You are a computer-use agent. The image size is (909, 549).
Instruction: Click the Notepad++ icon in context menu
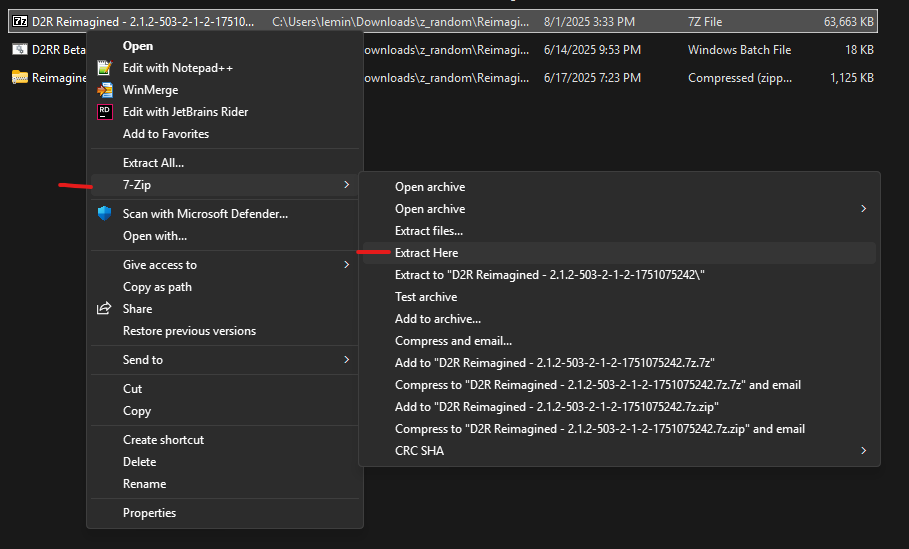tap(104, 68)
